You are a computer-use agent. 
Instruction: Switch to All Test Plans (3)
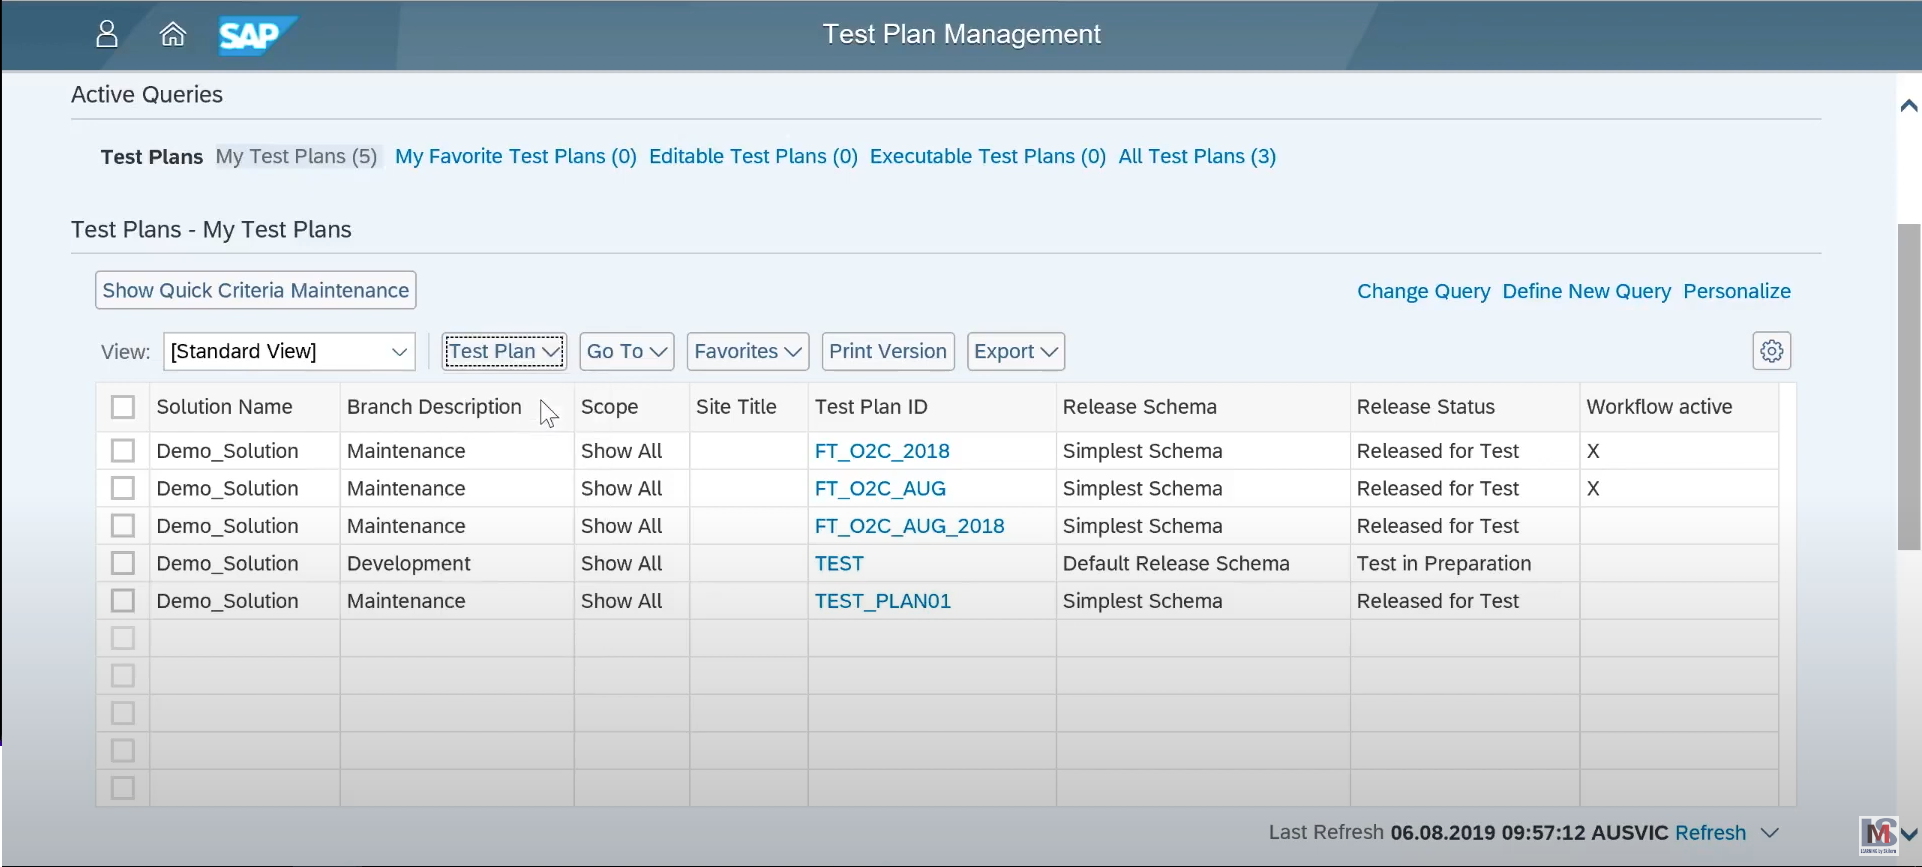[x=1197, y=156]
